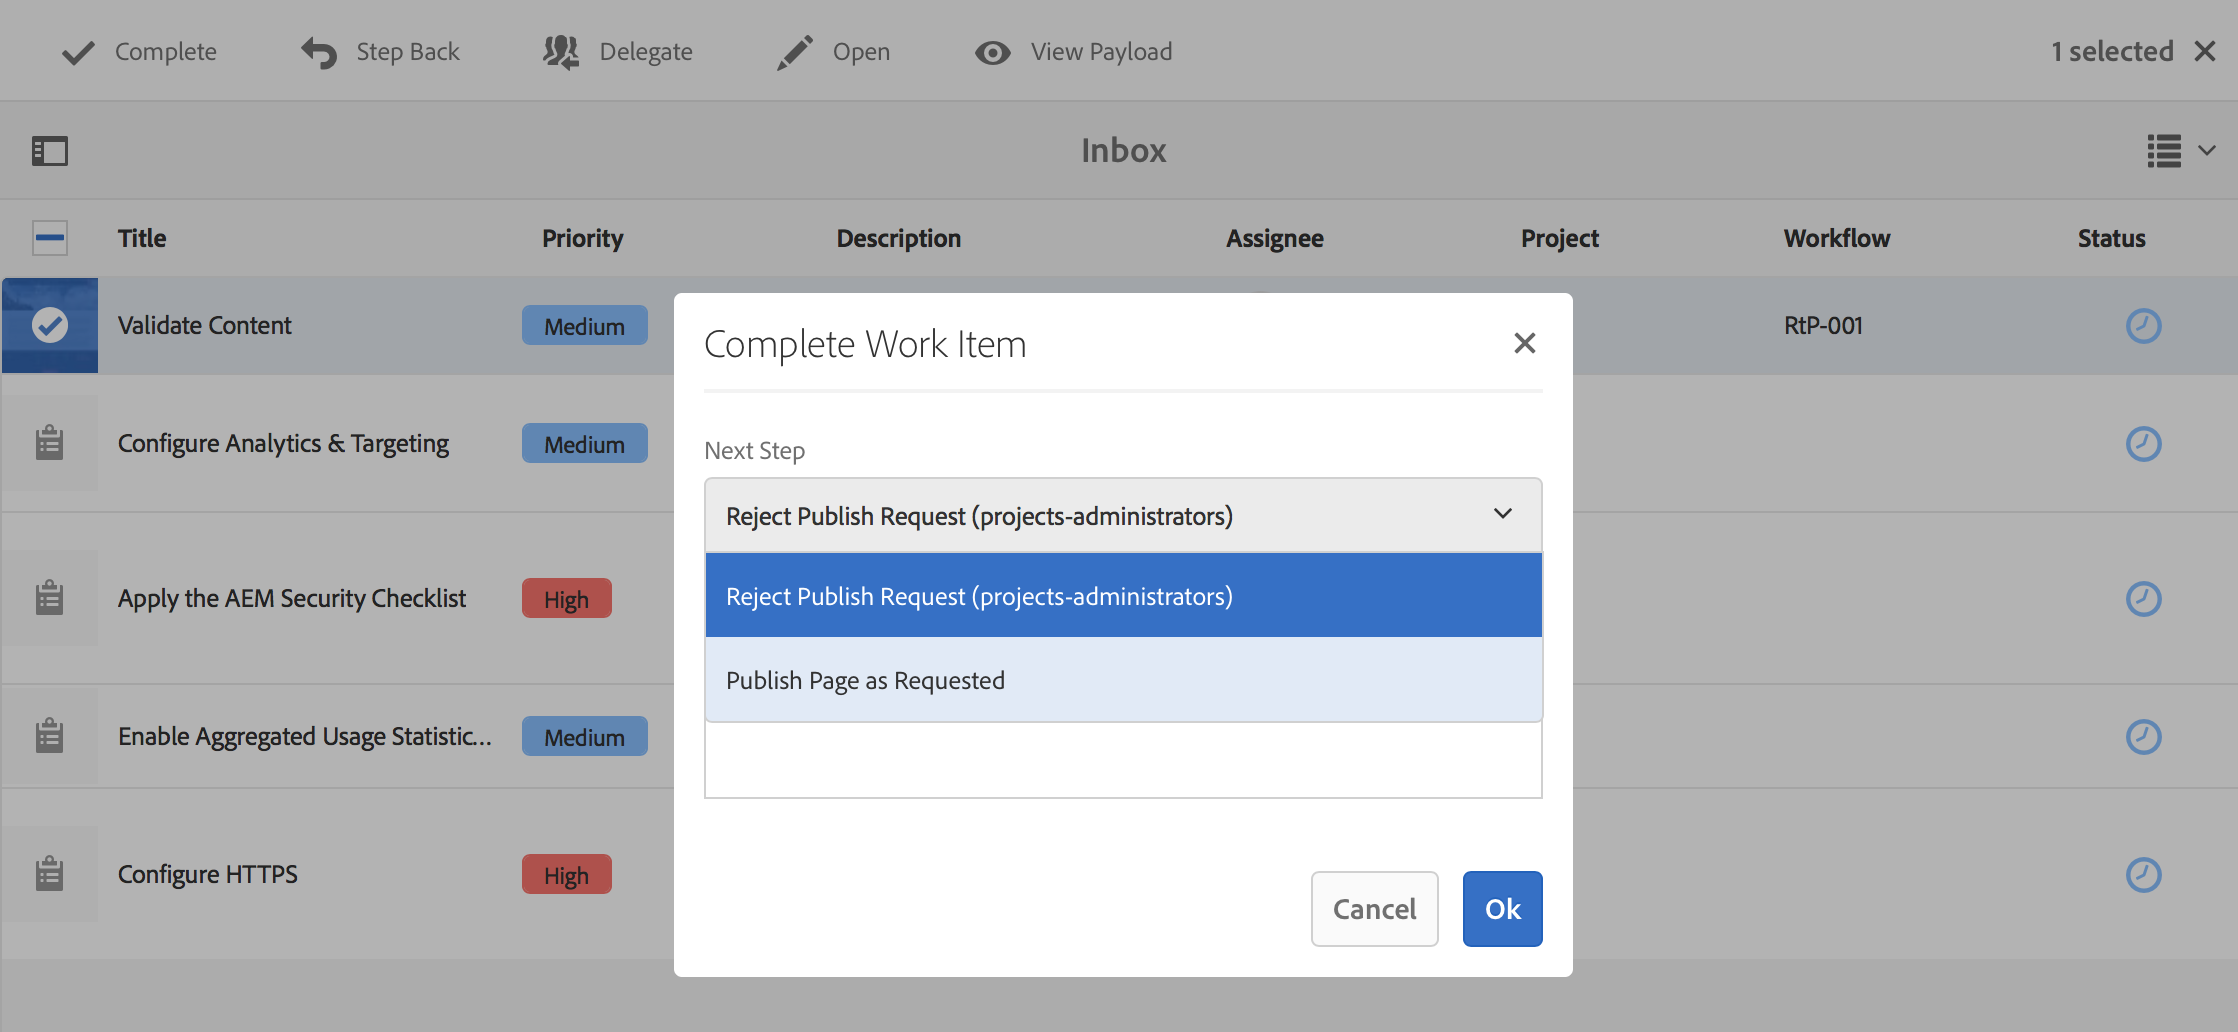Image resolution: width=2238 pixels, height=1032 pixels.
Task: Sort by the Priority column header
Action: point(582,238)
